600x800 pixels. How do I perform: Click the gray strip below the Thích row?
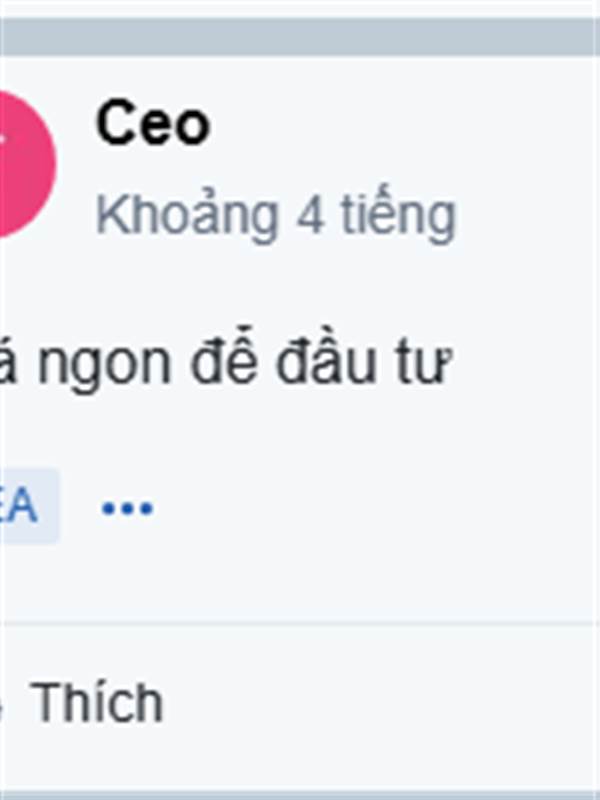click(300, 795)
